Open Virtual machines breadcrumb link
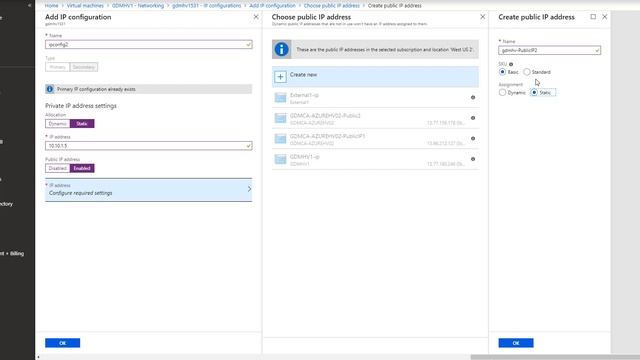Screen dimensions: 640x360 85,6
